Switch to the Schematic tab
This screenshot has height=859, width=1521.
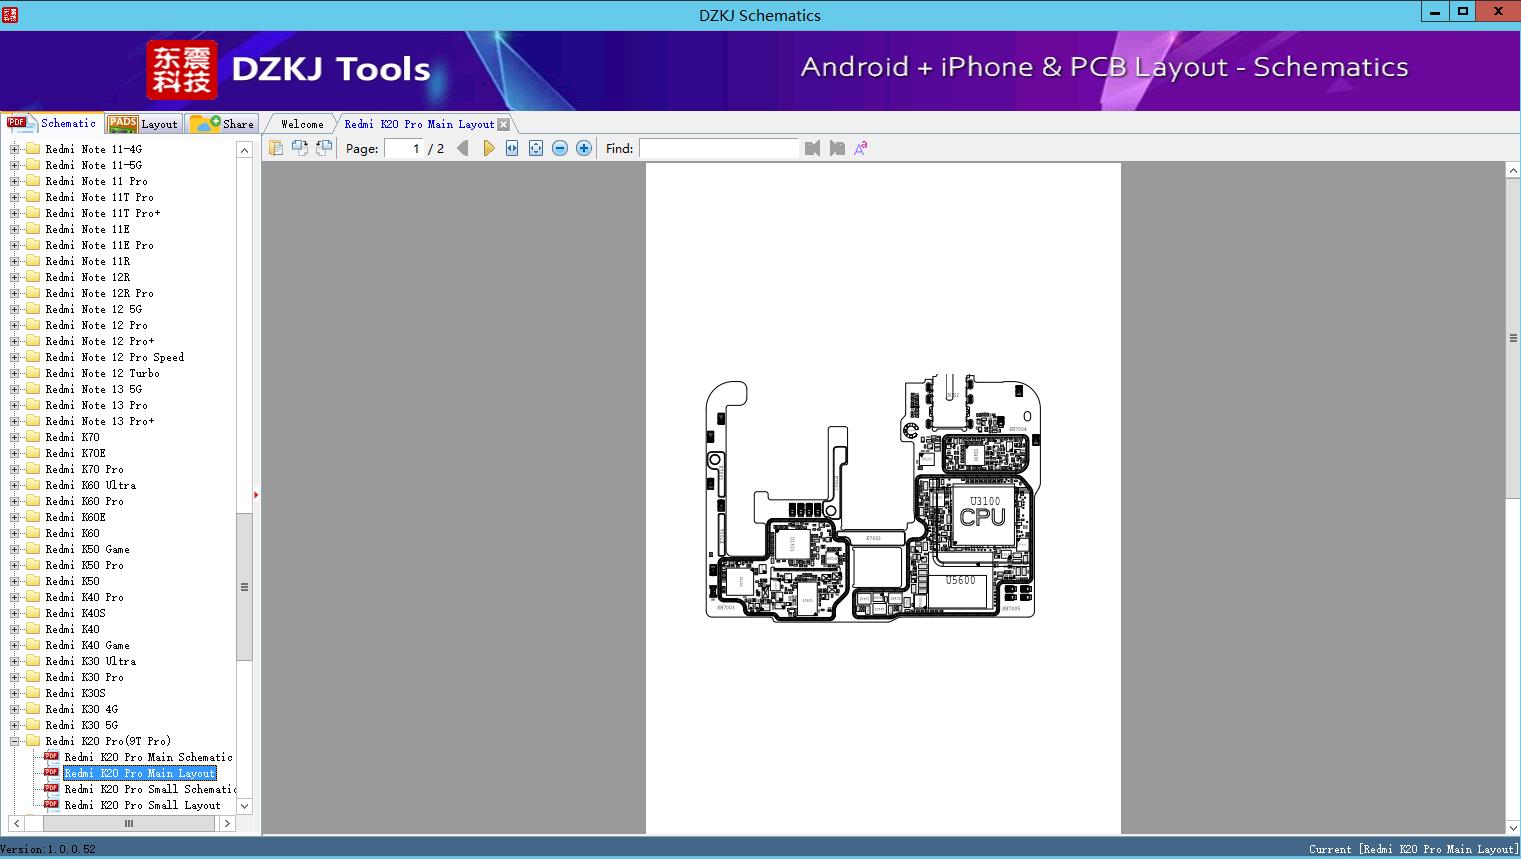pos(52,123)
